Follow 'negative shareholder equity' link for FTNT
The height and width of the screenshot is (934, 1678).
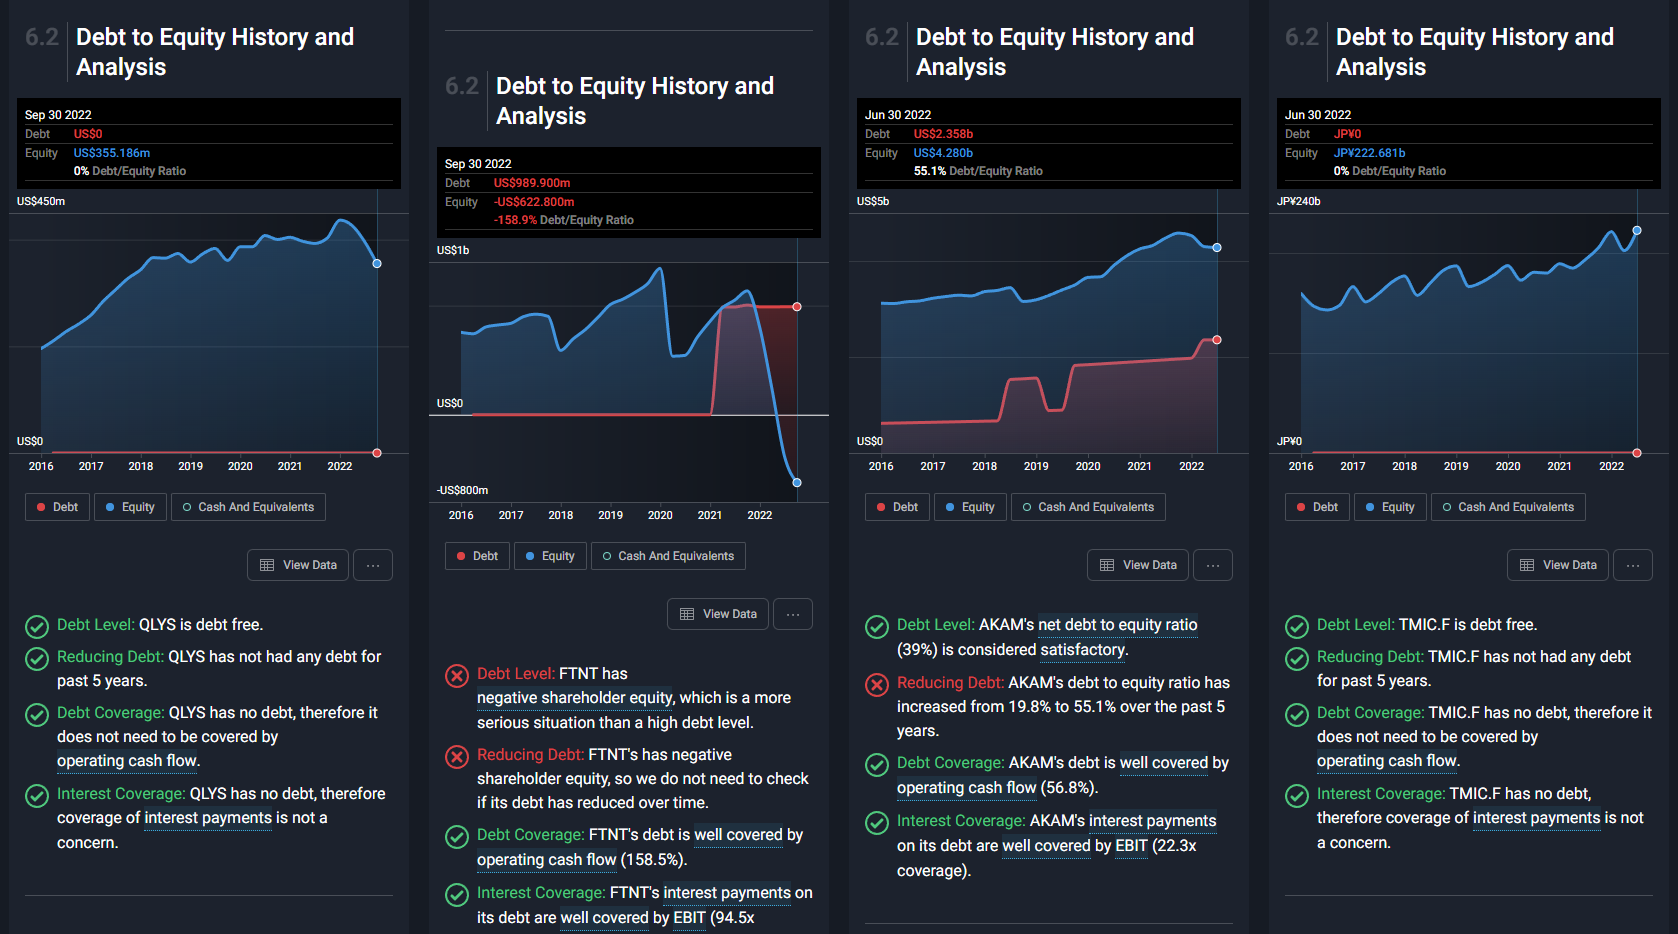click(x=575, y=698)
